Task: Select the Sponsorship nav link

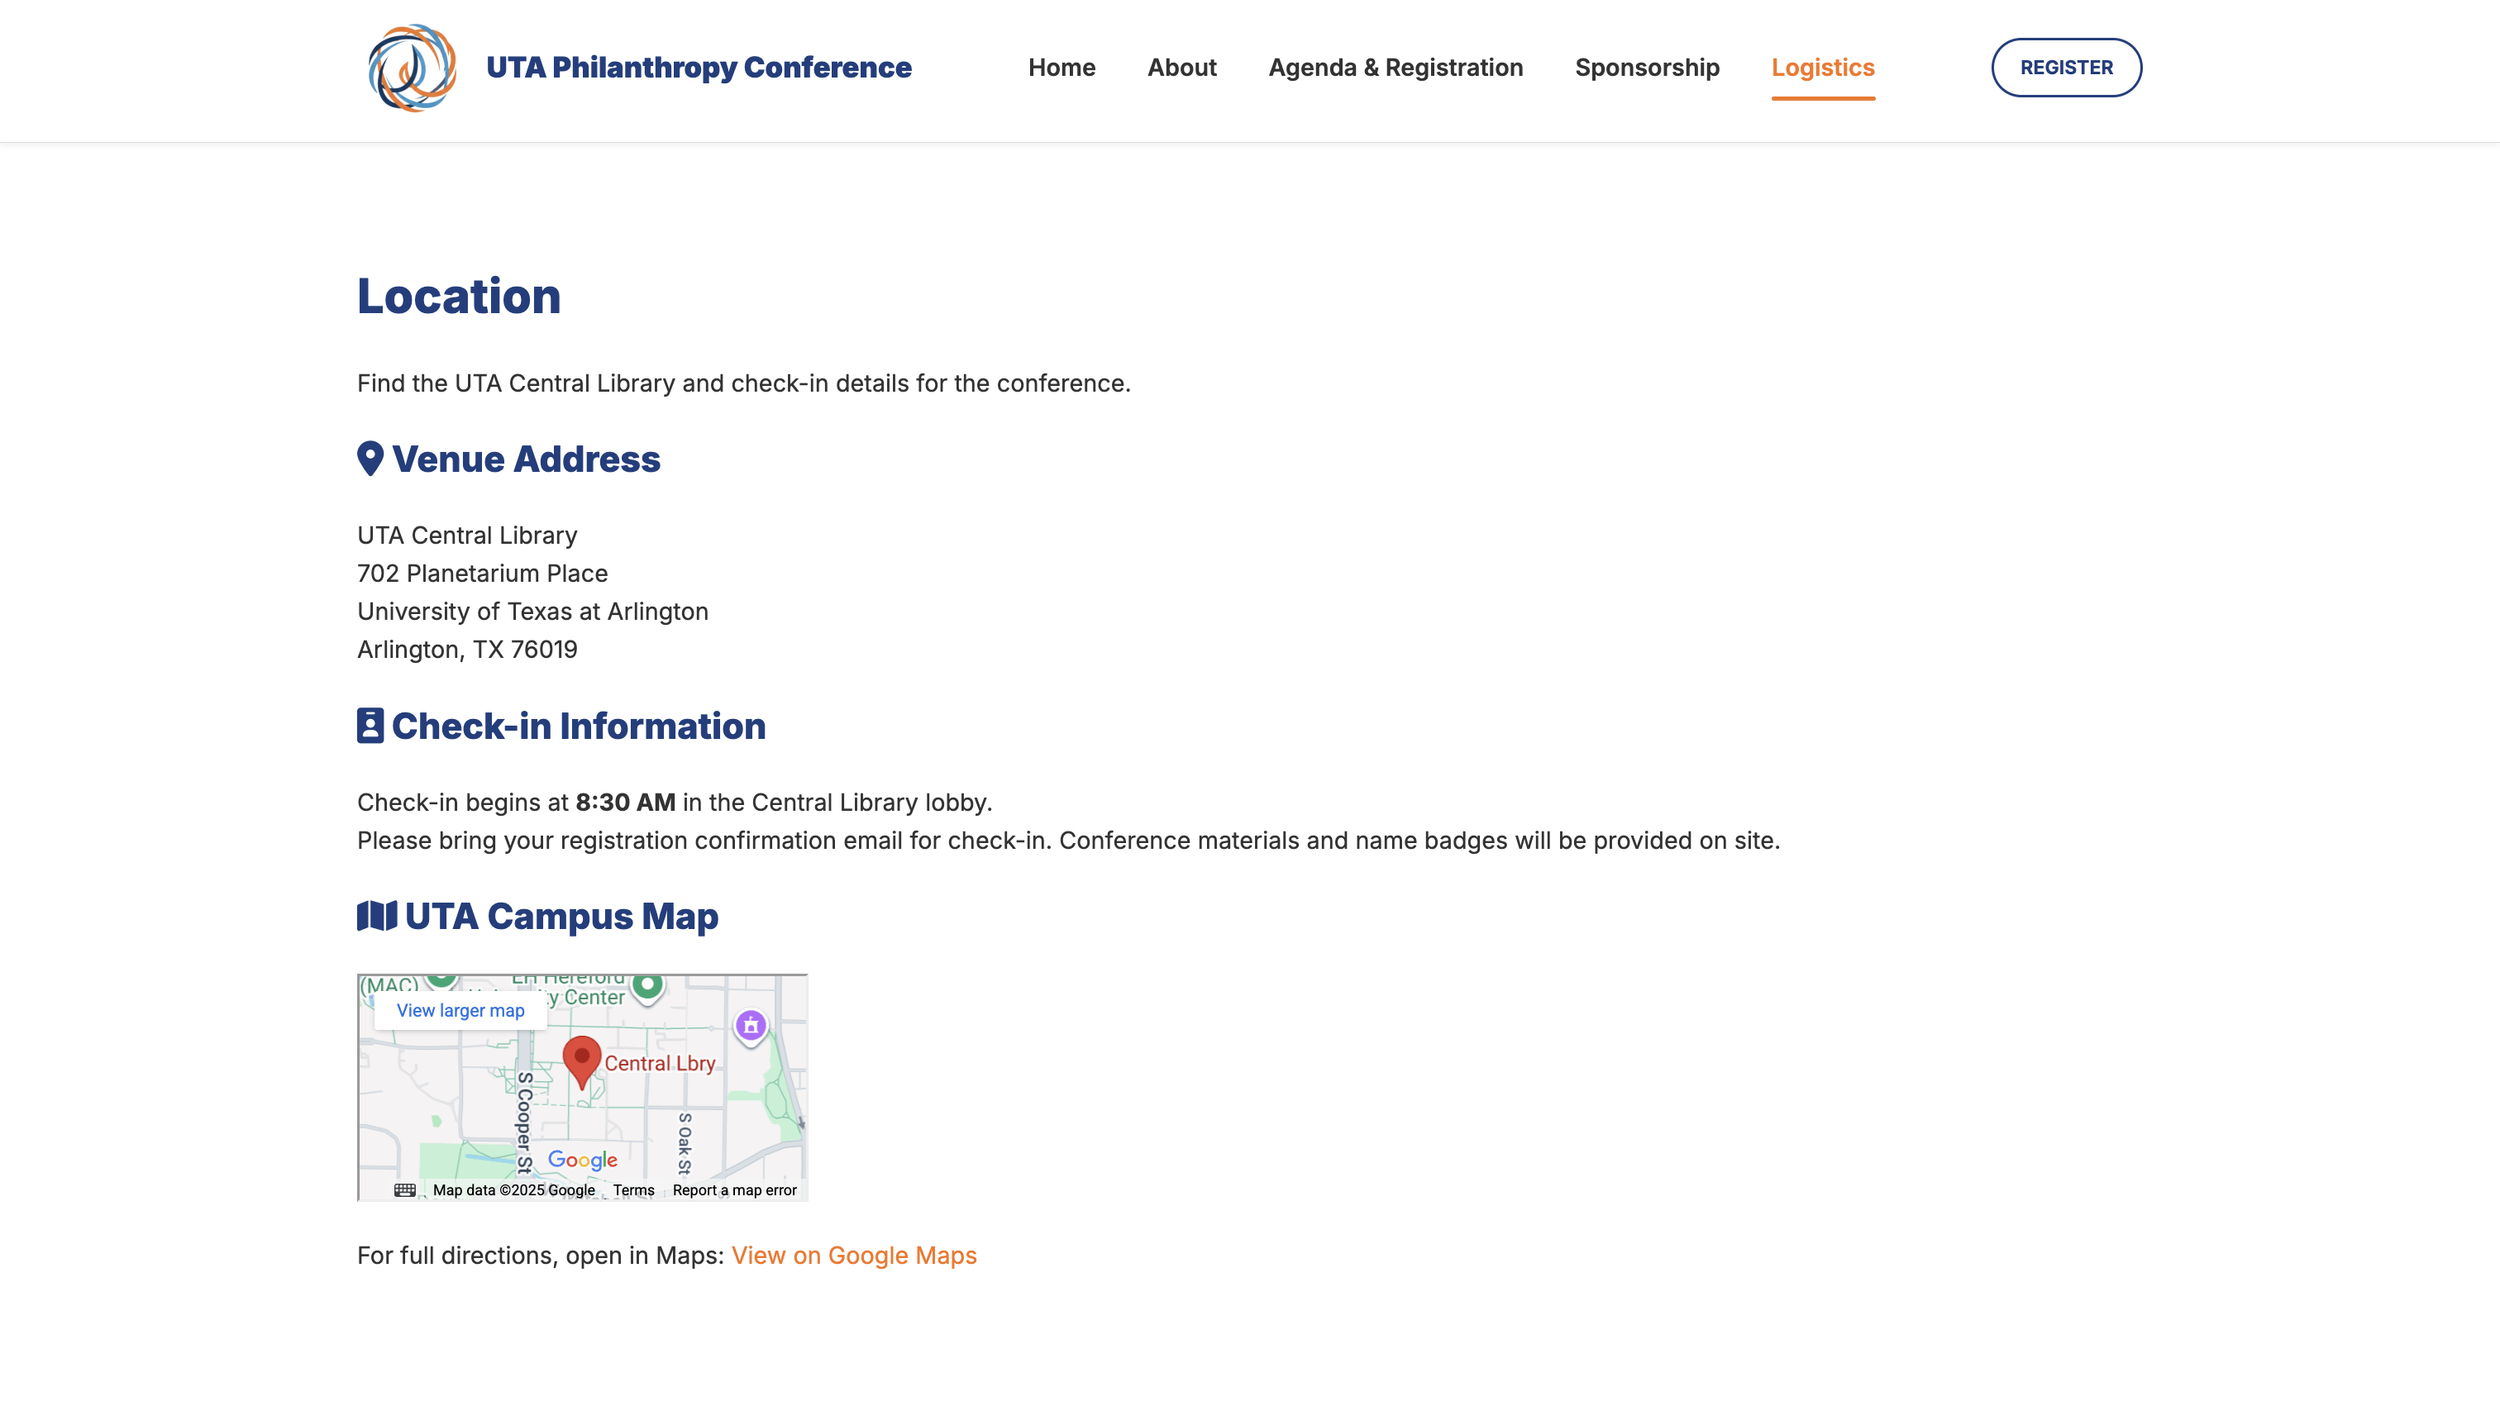Action: tap(1646, 67)
